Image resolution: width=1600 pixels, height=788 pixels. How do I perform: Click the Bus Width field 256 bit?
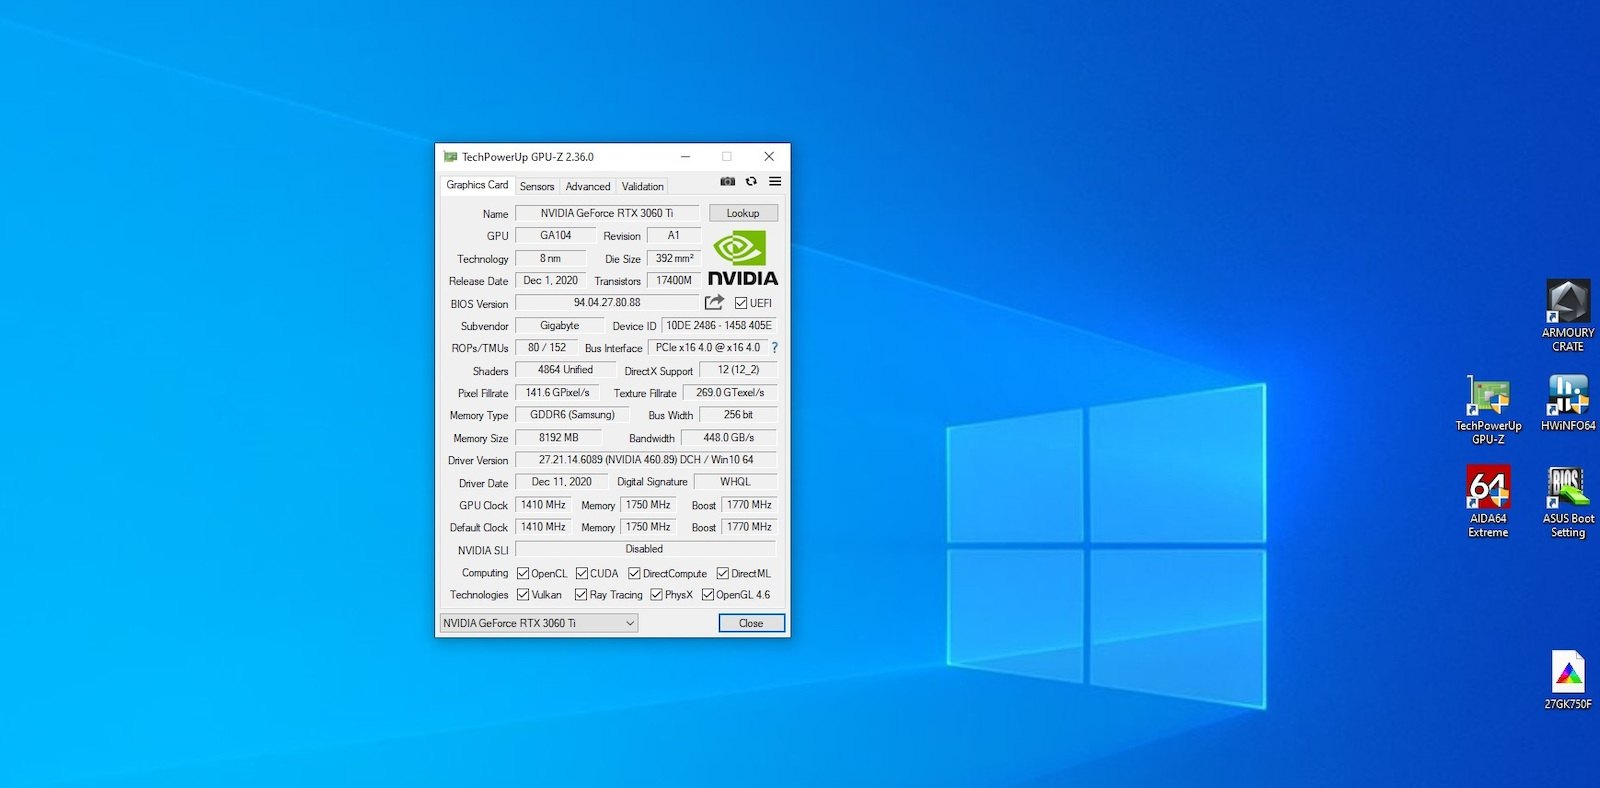[739, 415]
